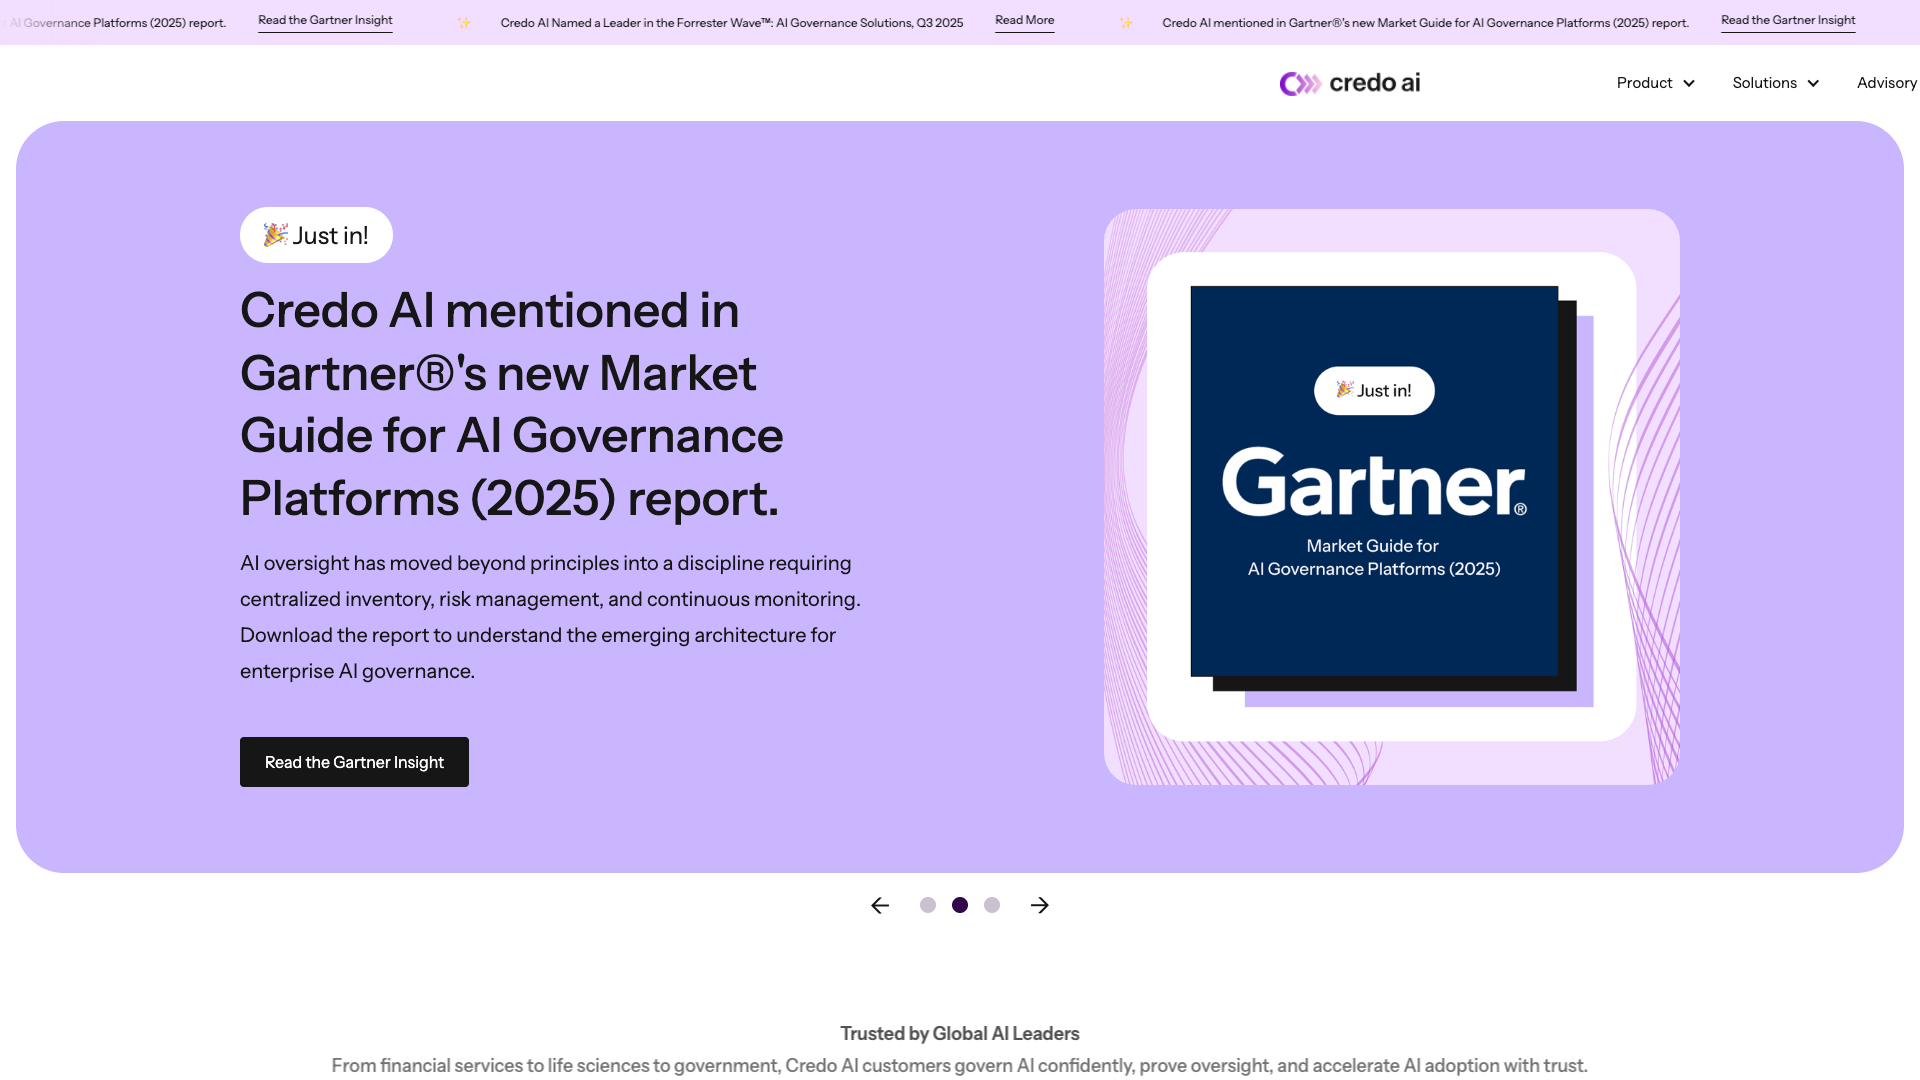The width and height of the screenshot is (1920, 1080).
Task: Select the active second carousel dot
Action: (960, 905)
